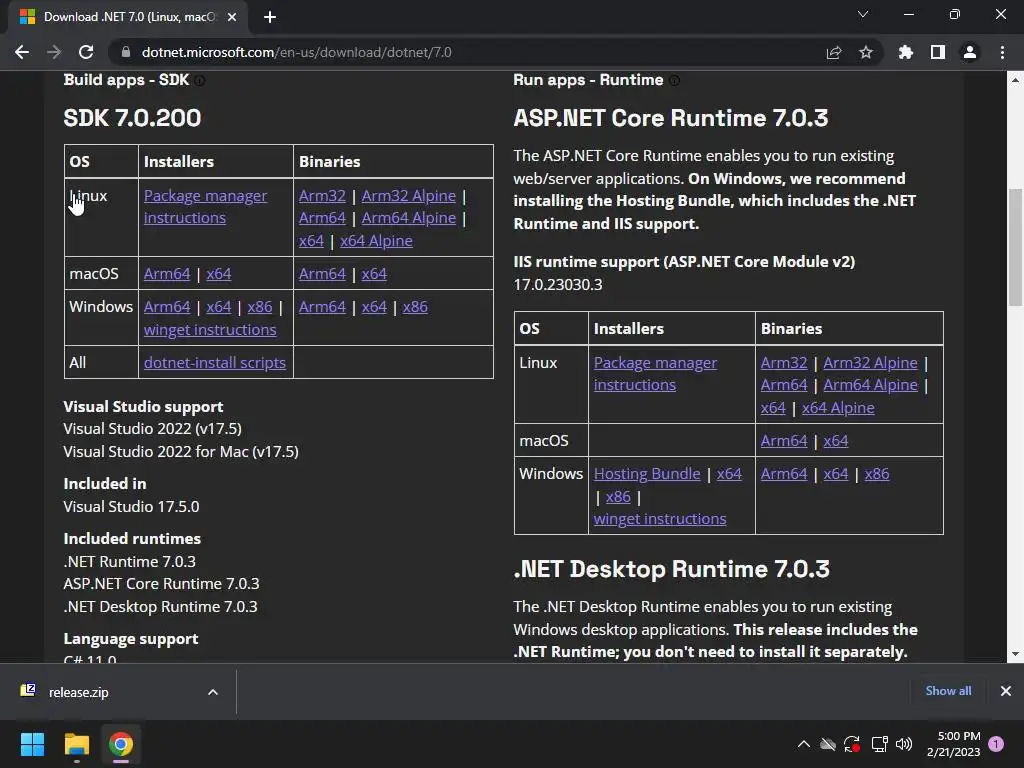1024x768 pixels.
Task: Open the tab search dropdown
Action: click(863, 14)
